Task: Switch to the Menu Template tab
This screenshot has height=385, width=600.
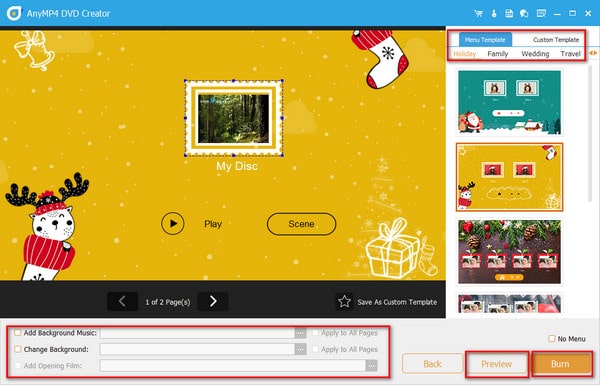Action: tap(485, 39)
